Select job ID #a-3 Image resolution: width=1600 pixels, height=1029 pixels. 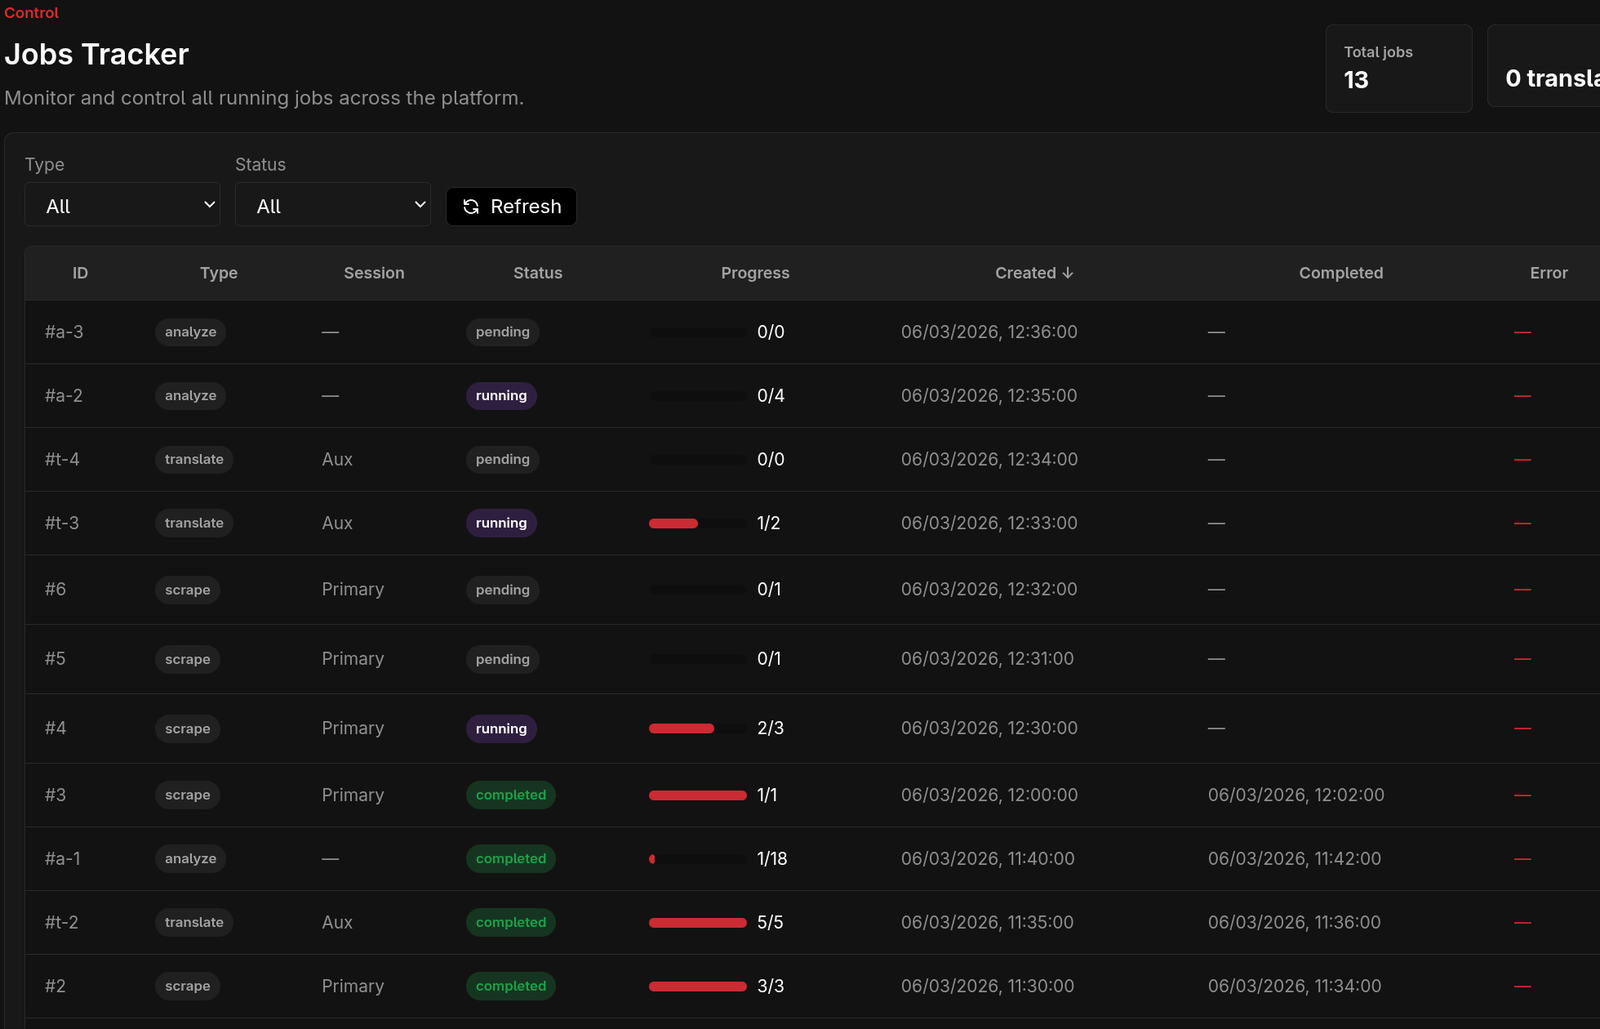pos(64,332)
